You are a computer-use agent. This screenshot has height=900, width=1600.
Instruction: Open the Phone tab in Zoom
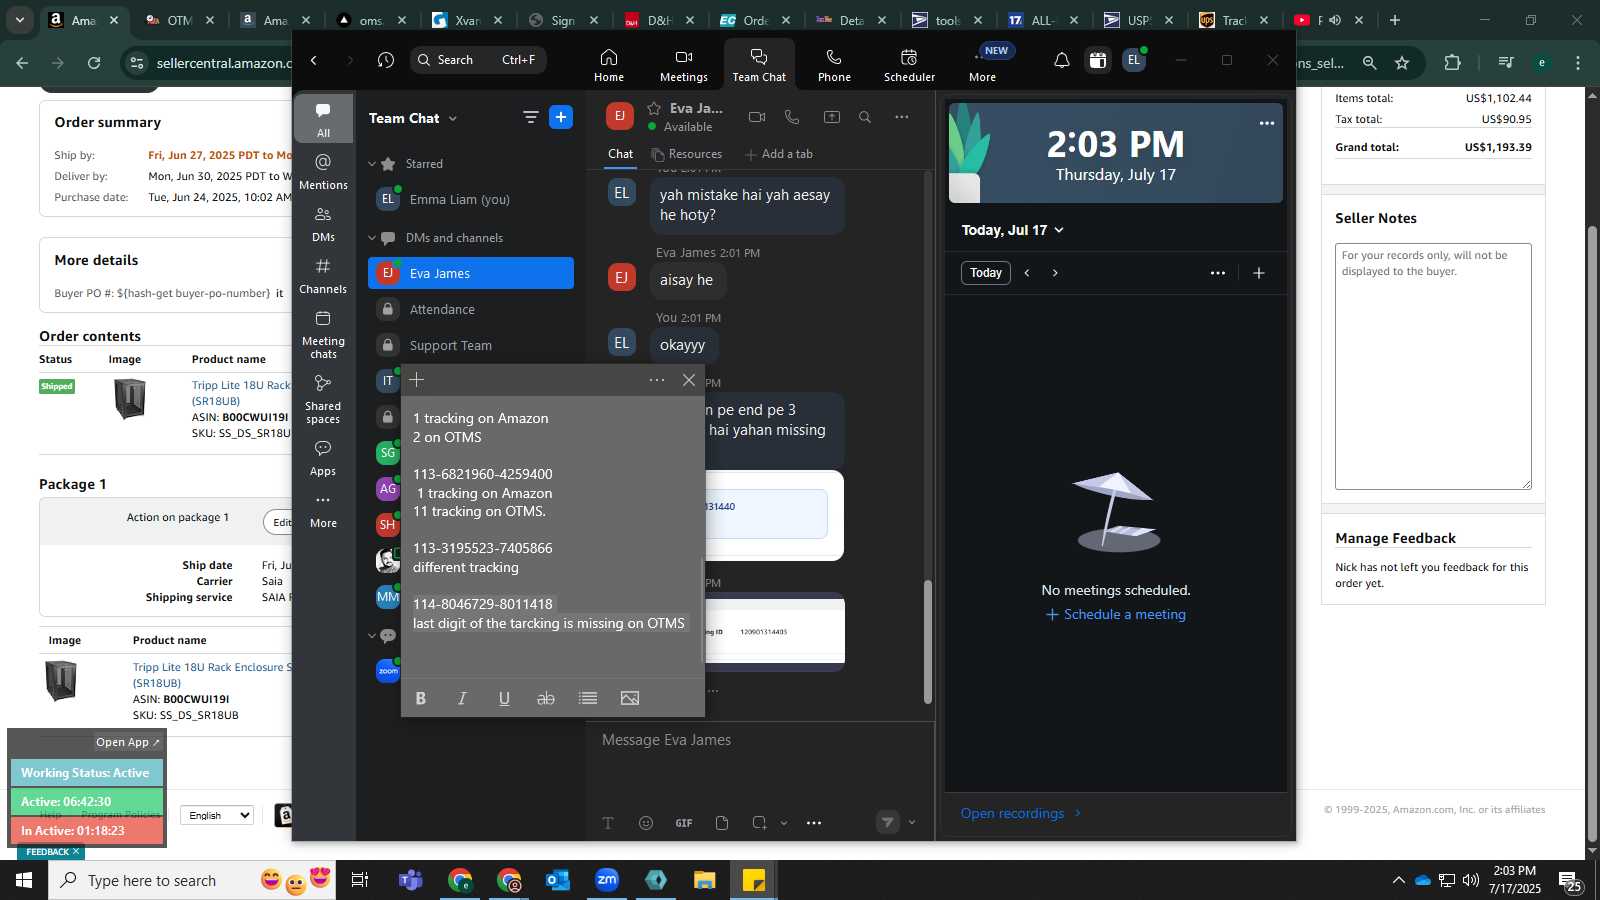(834, 65)
